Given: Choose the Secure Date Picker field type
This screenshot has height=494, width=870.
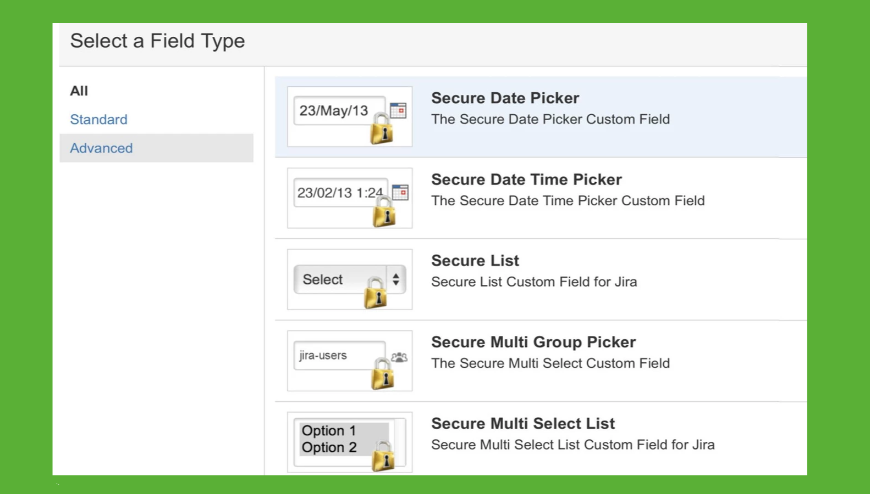Looking at the screenshot, I should [505, 98].
